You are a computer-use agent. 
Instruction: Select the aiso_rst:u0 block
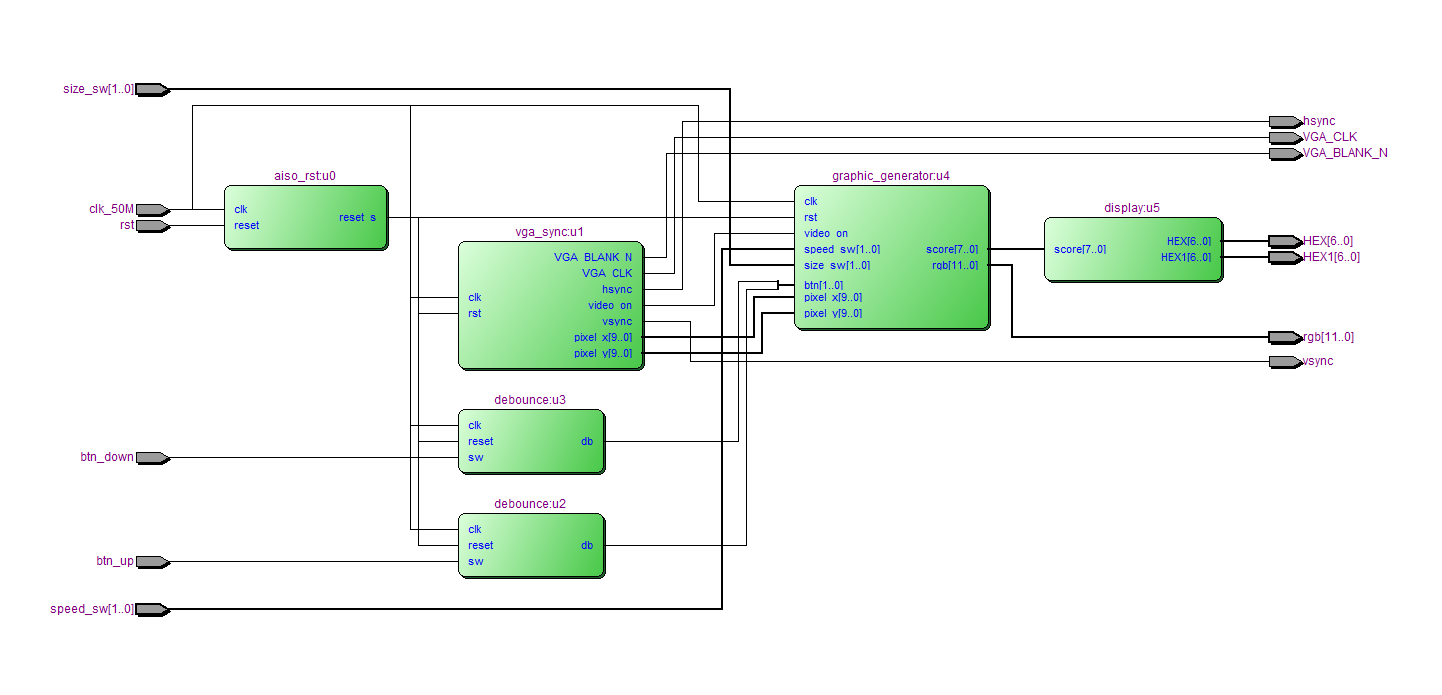tap(305, 217)
